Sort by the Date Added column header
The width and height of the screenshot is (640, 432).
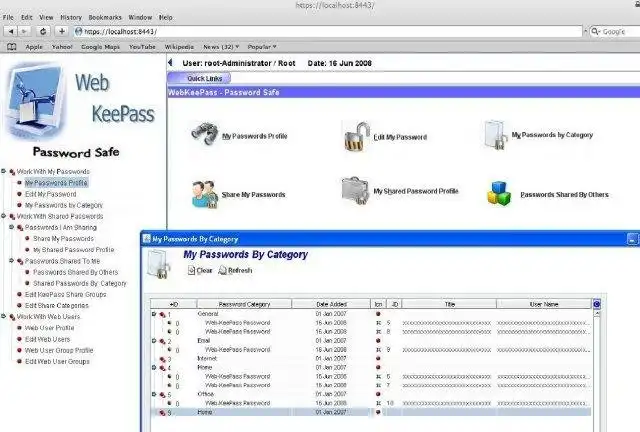coord(331,304)
